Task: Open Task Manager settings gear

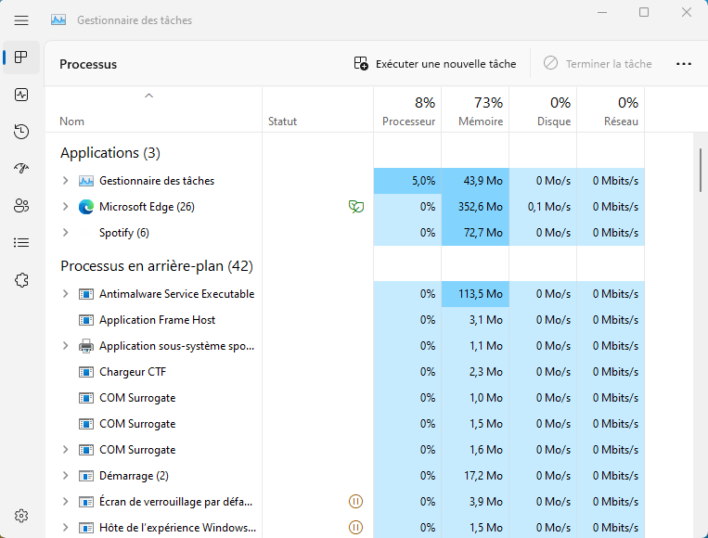Action: click(x=21, y=516)
